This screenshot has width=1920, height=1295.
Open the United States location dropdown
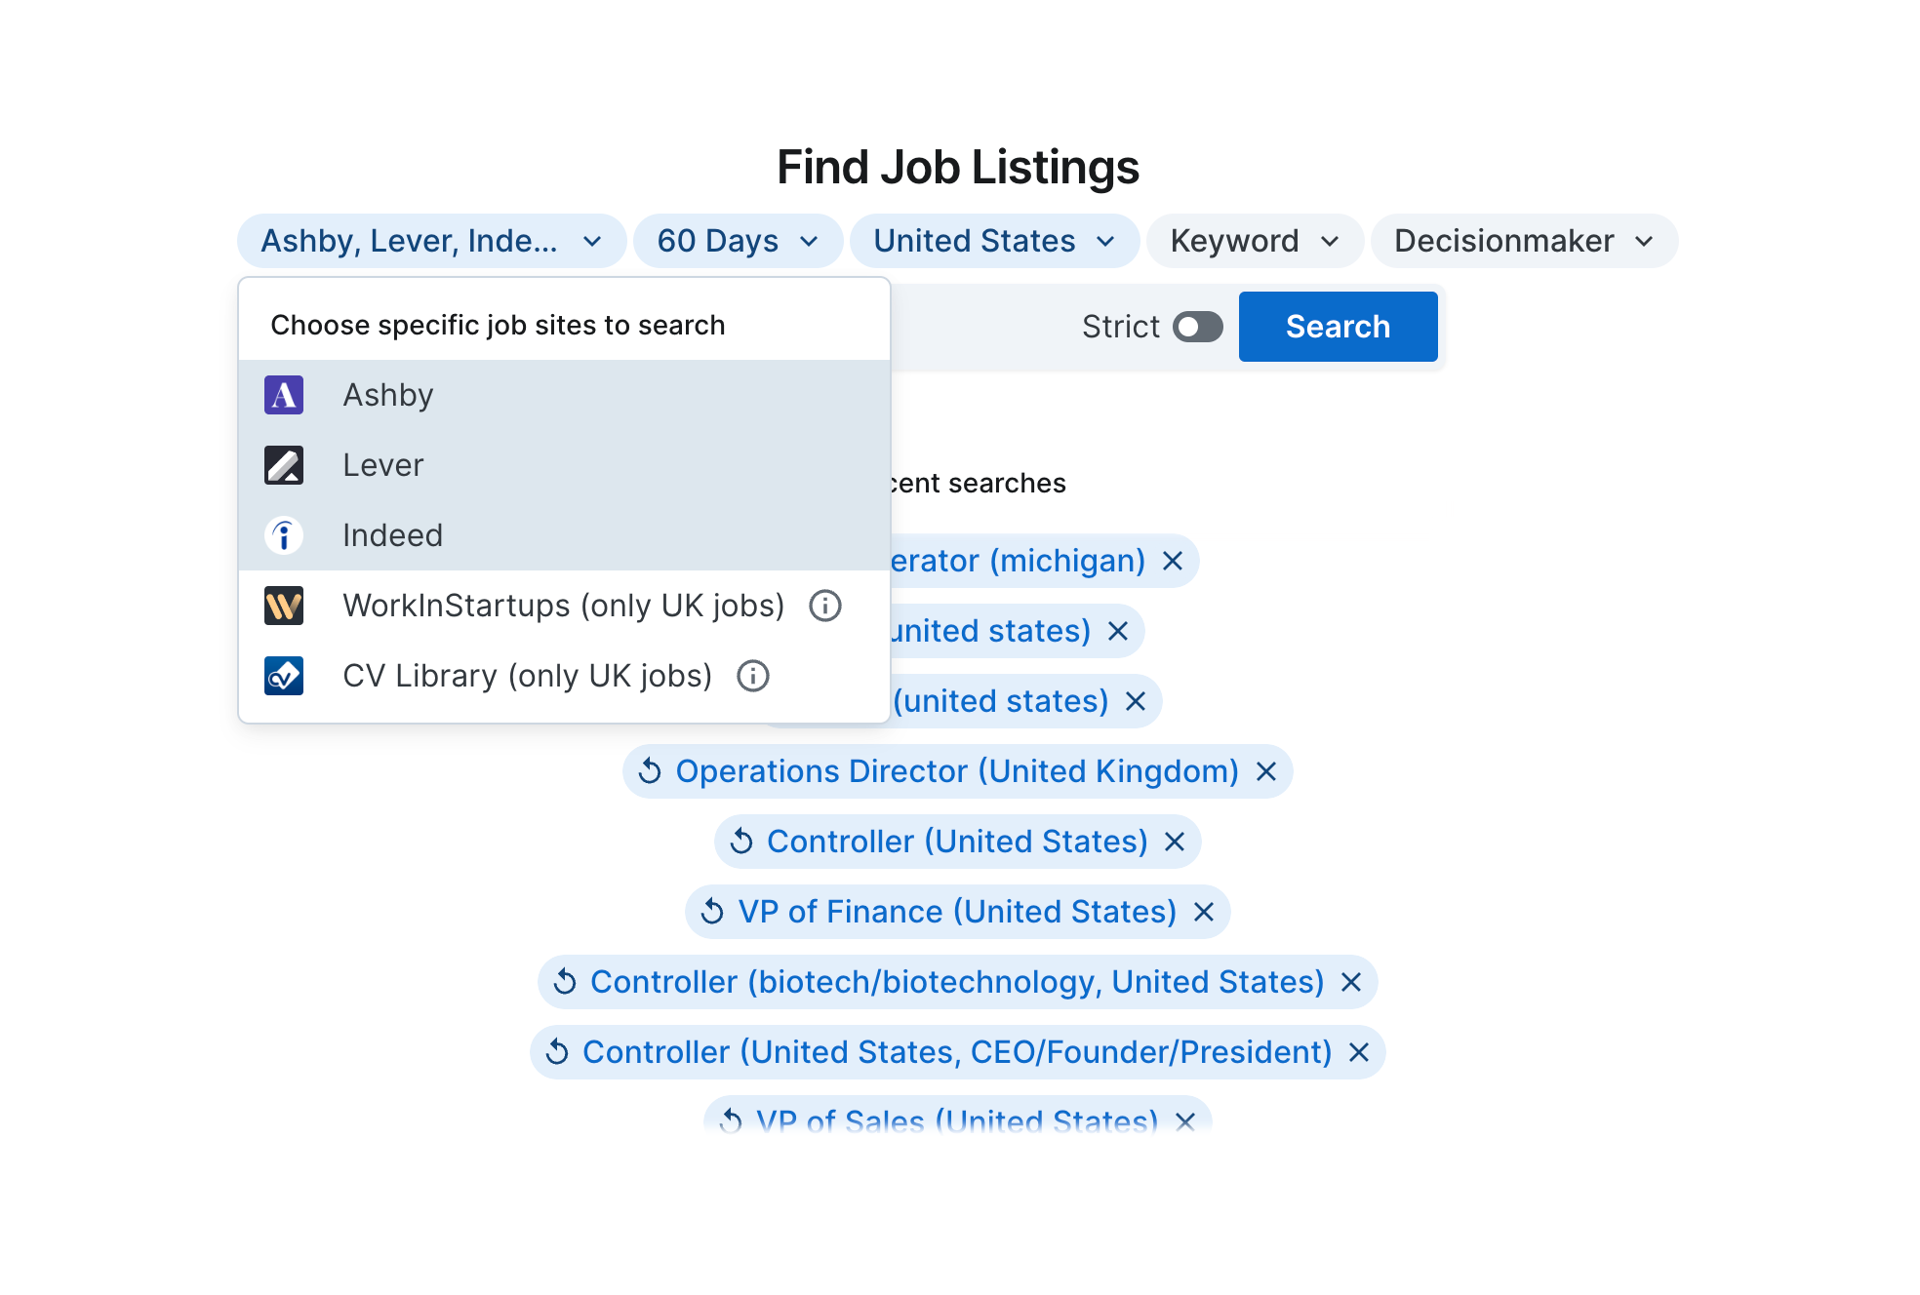[994, 241]
